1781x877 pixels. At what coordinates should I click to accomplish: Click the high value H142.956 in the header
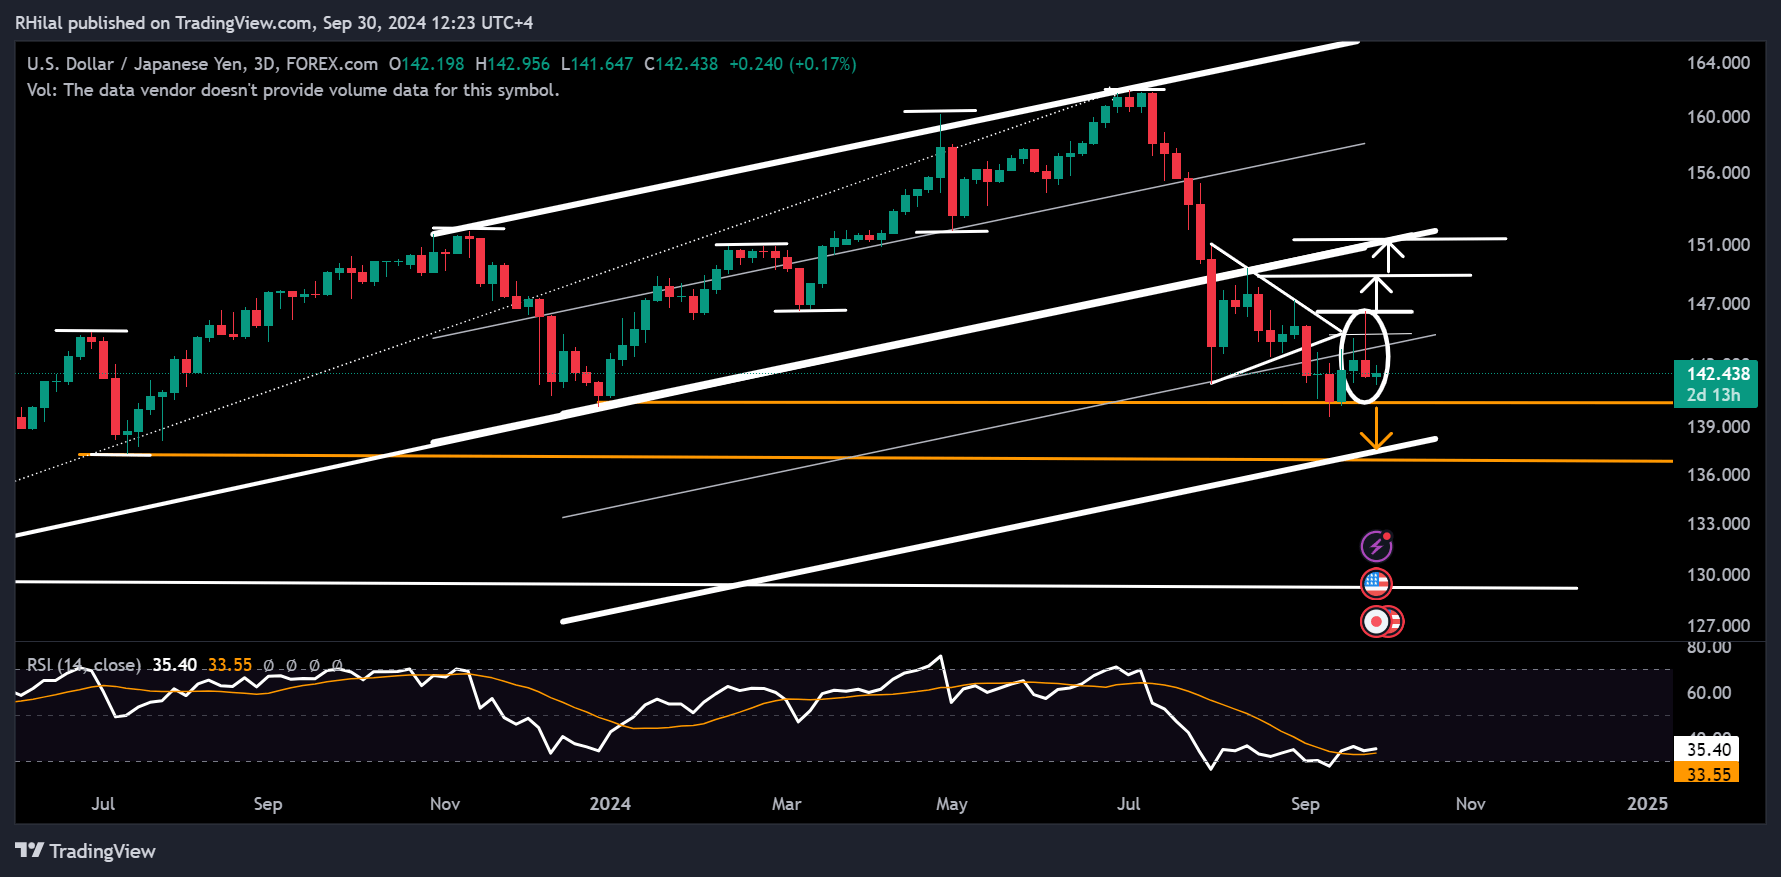pos(512,64)
